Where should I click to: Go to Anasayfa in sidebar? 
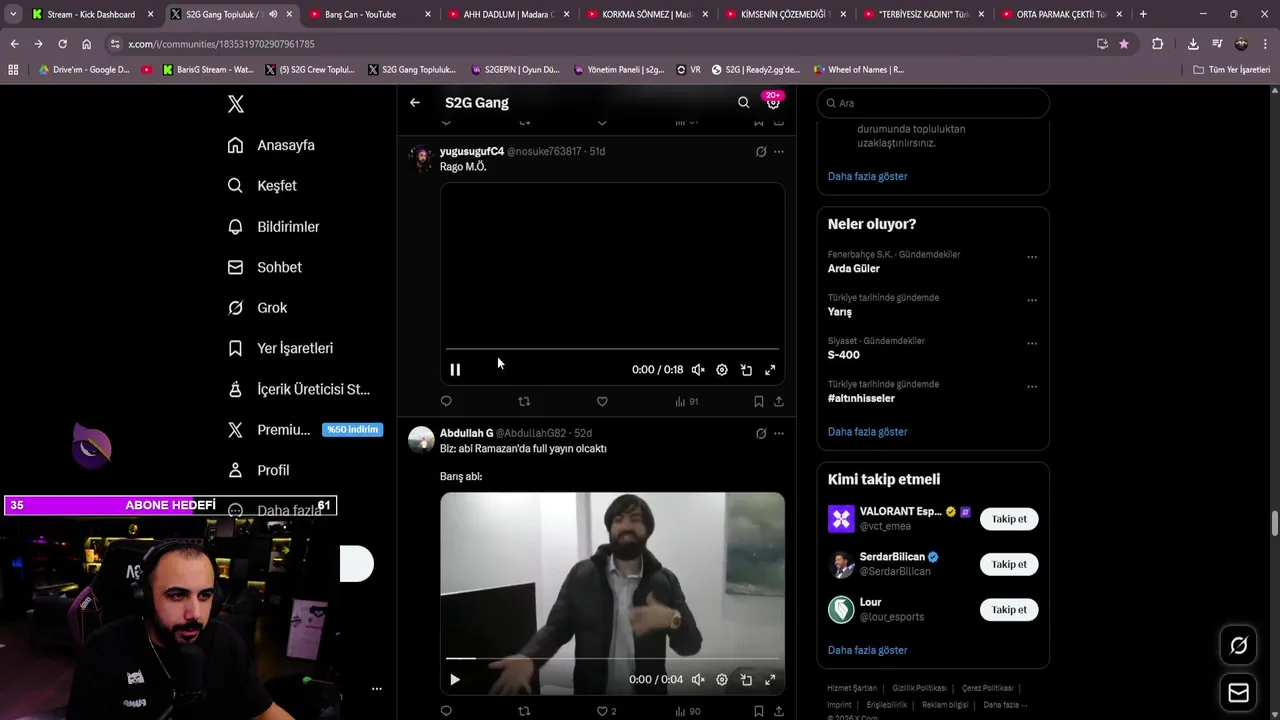pos(271,145)
